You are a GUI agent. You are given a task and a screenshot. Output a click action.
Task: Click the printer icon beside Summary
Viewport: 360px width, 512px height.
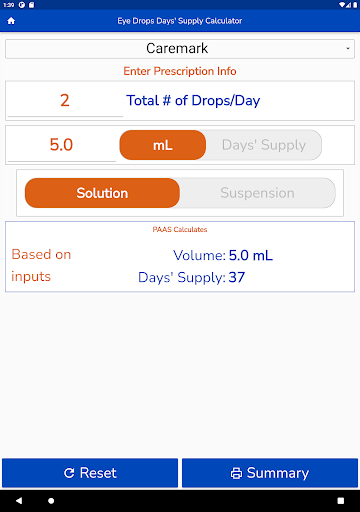tap(236, 473)
